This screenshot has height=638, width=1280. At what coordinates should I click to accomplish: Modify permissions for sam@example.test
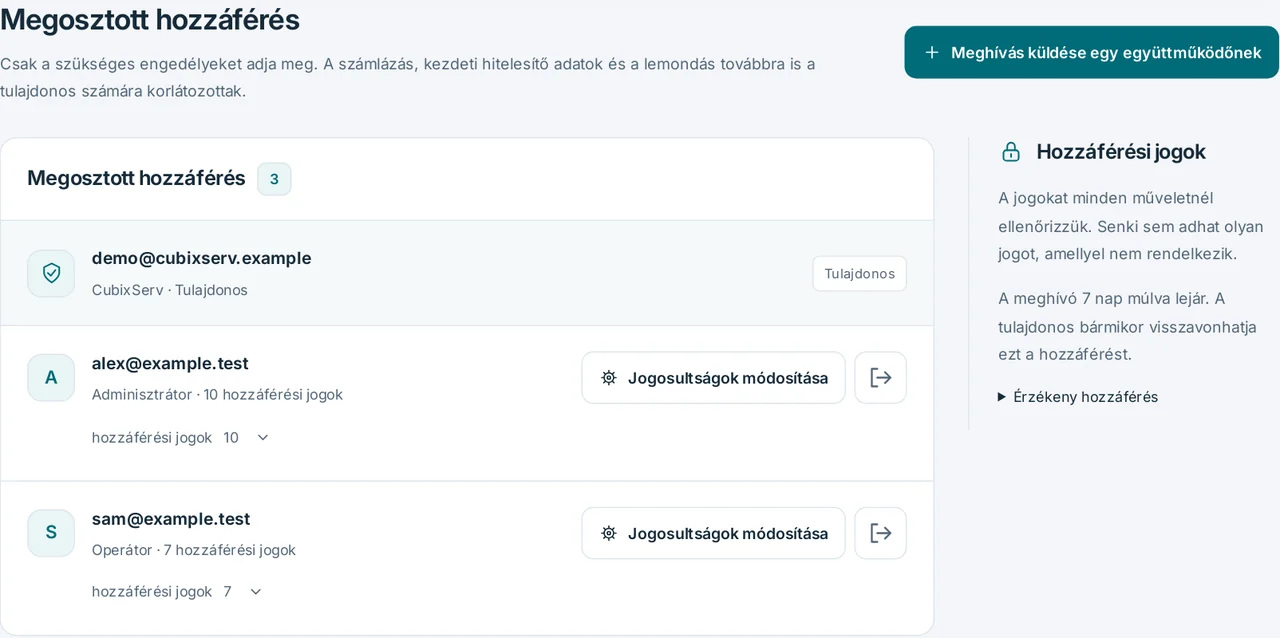(x=713, y=533)
